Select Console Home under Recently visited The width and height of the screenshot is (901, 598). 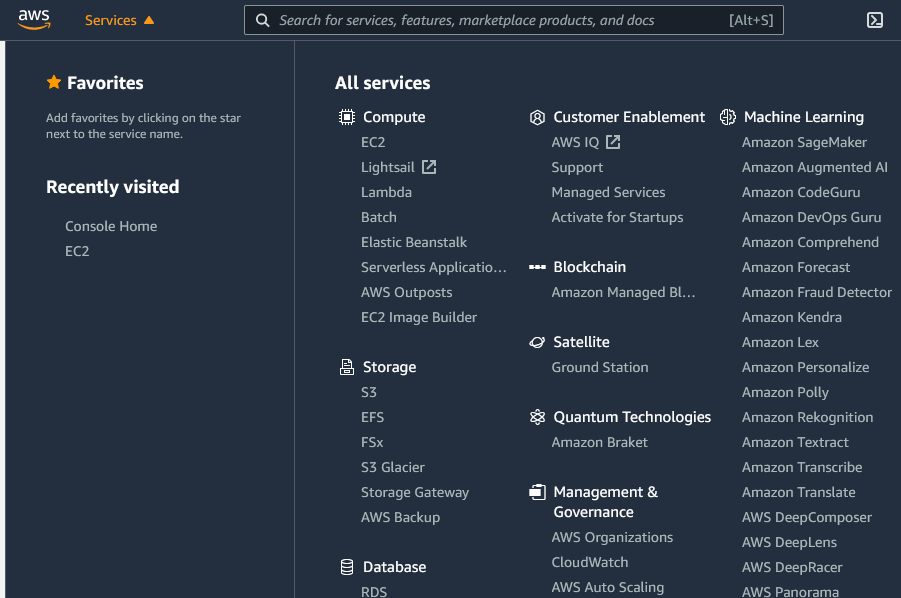111,226
